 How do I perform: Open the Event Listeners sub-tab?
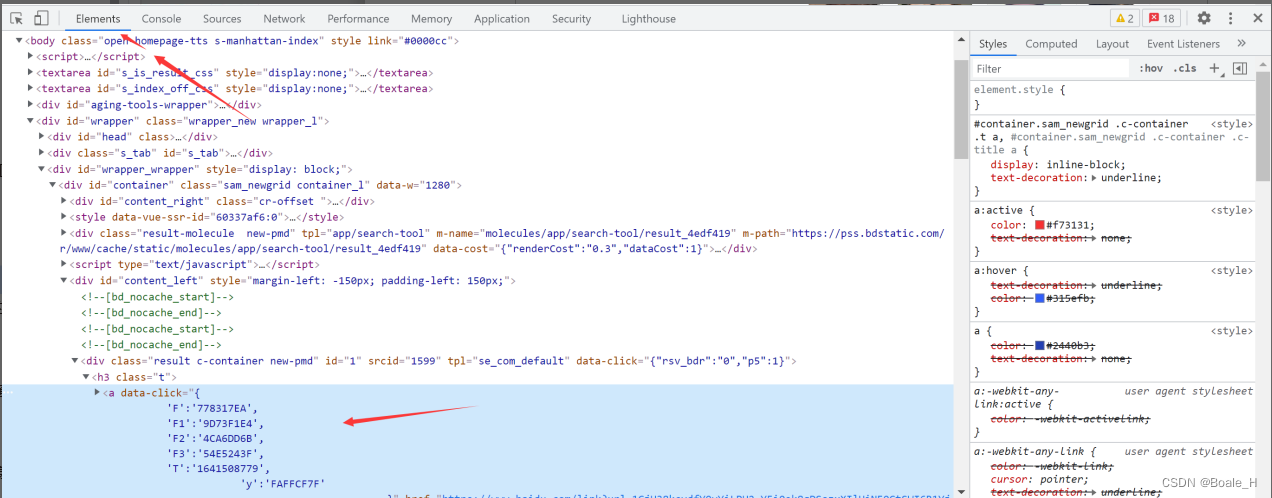(1184, 43)
